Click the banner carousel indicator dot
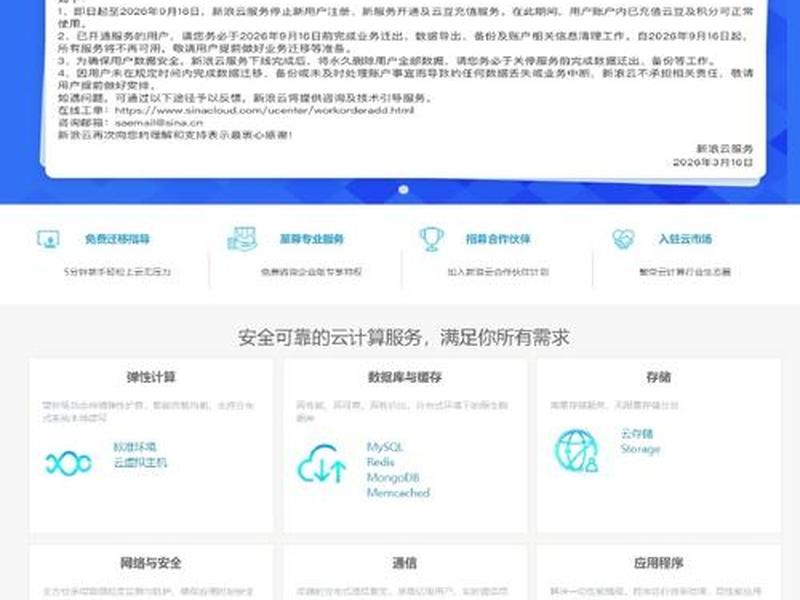Screen dimensions: 800x600 403,189
